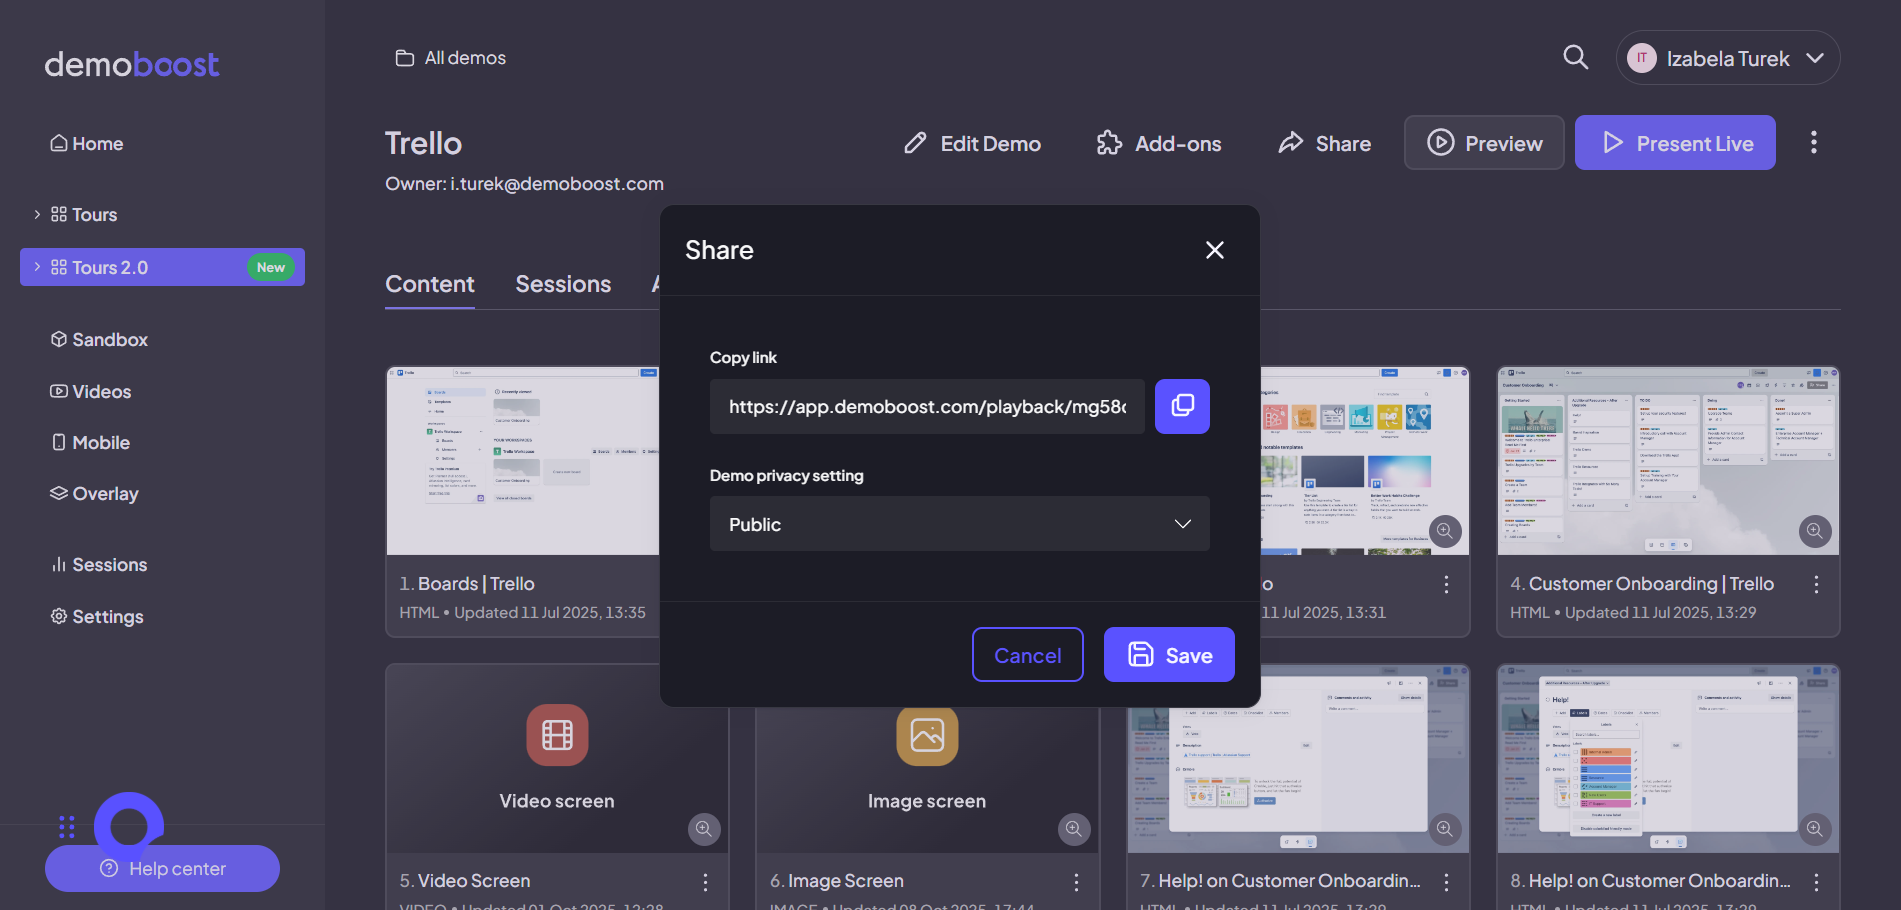
Task: Open Add-ons puzzle icon
Action: pos(1109,143)
